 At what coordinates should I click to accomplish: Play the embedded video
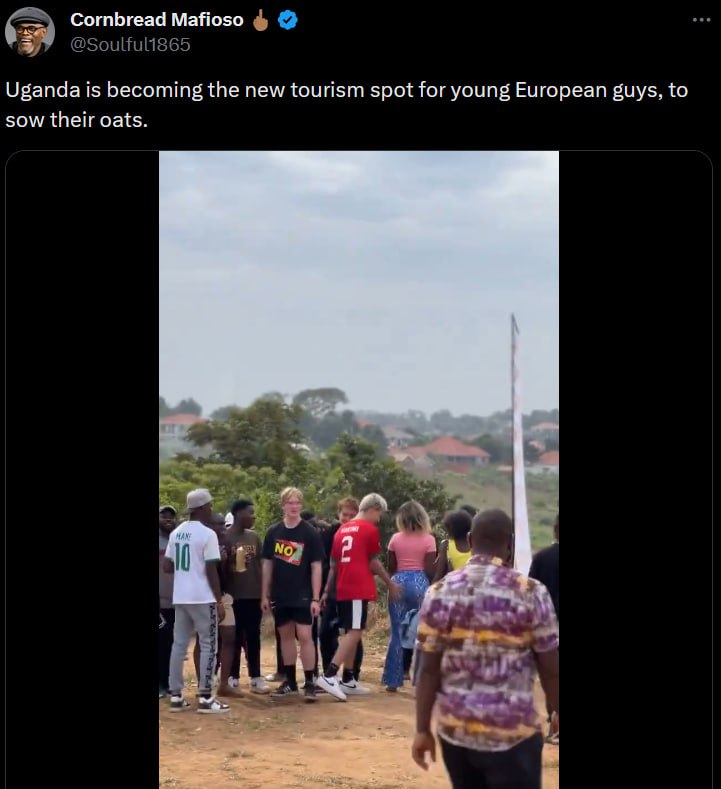click(x=359, y=469)
